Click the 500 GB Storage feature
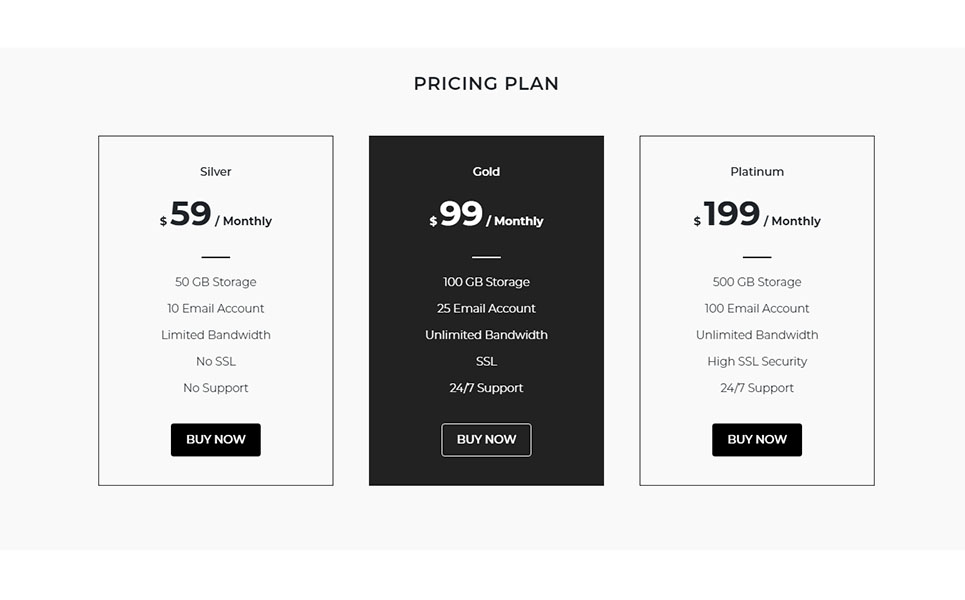Viewport: 965px width, 600px height. (757, 282)
